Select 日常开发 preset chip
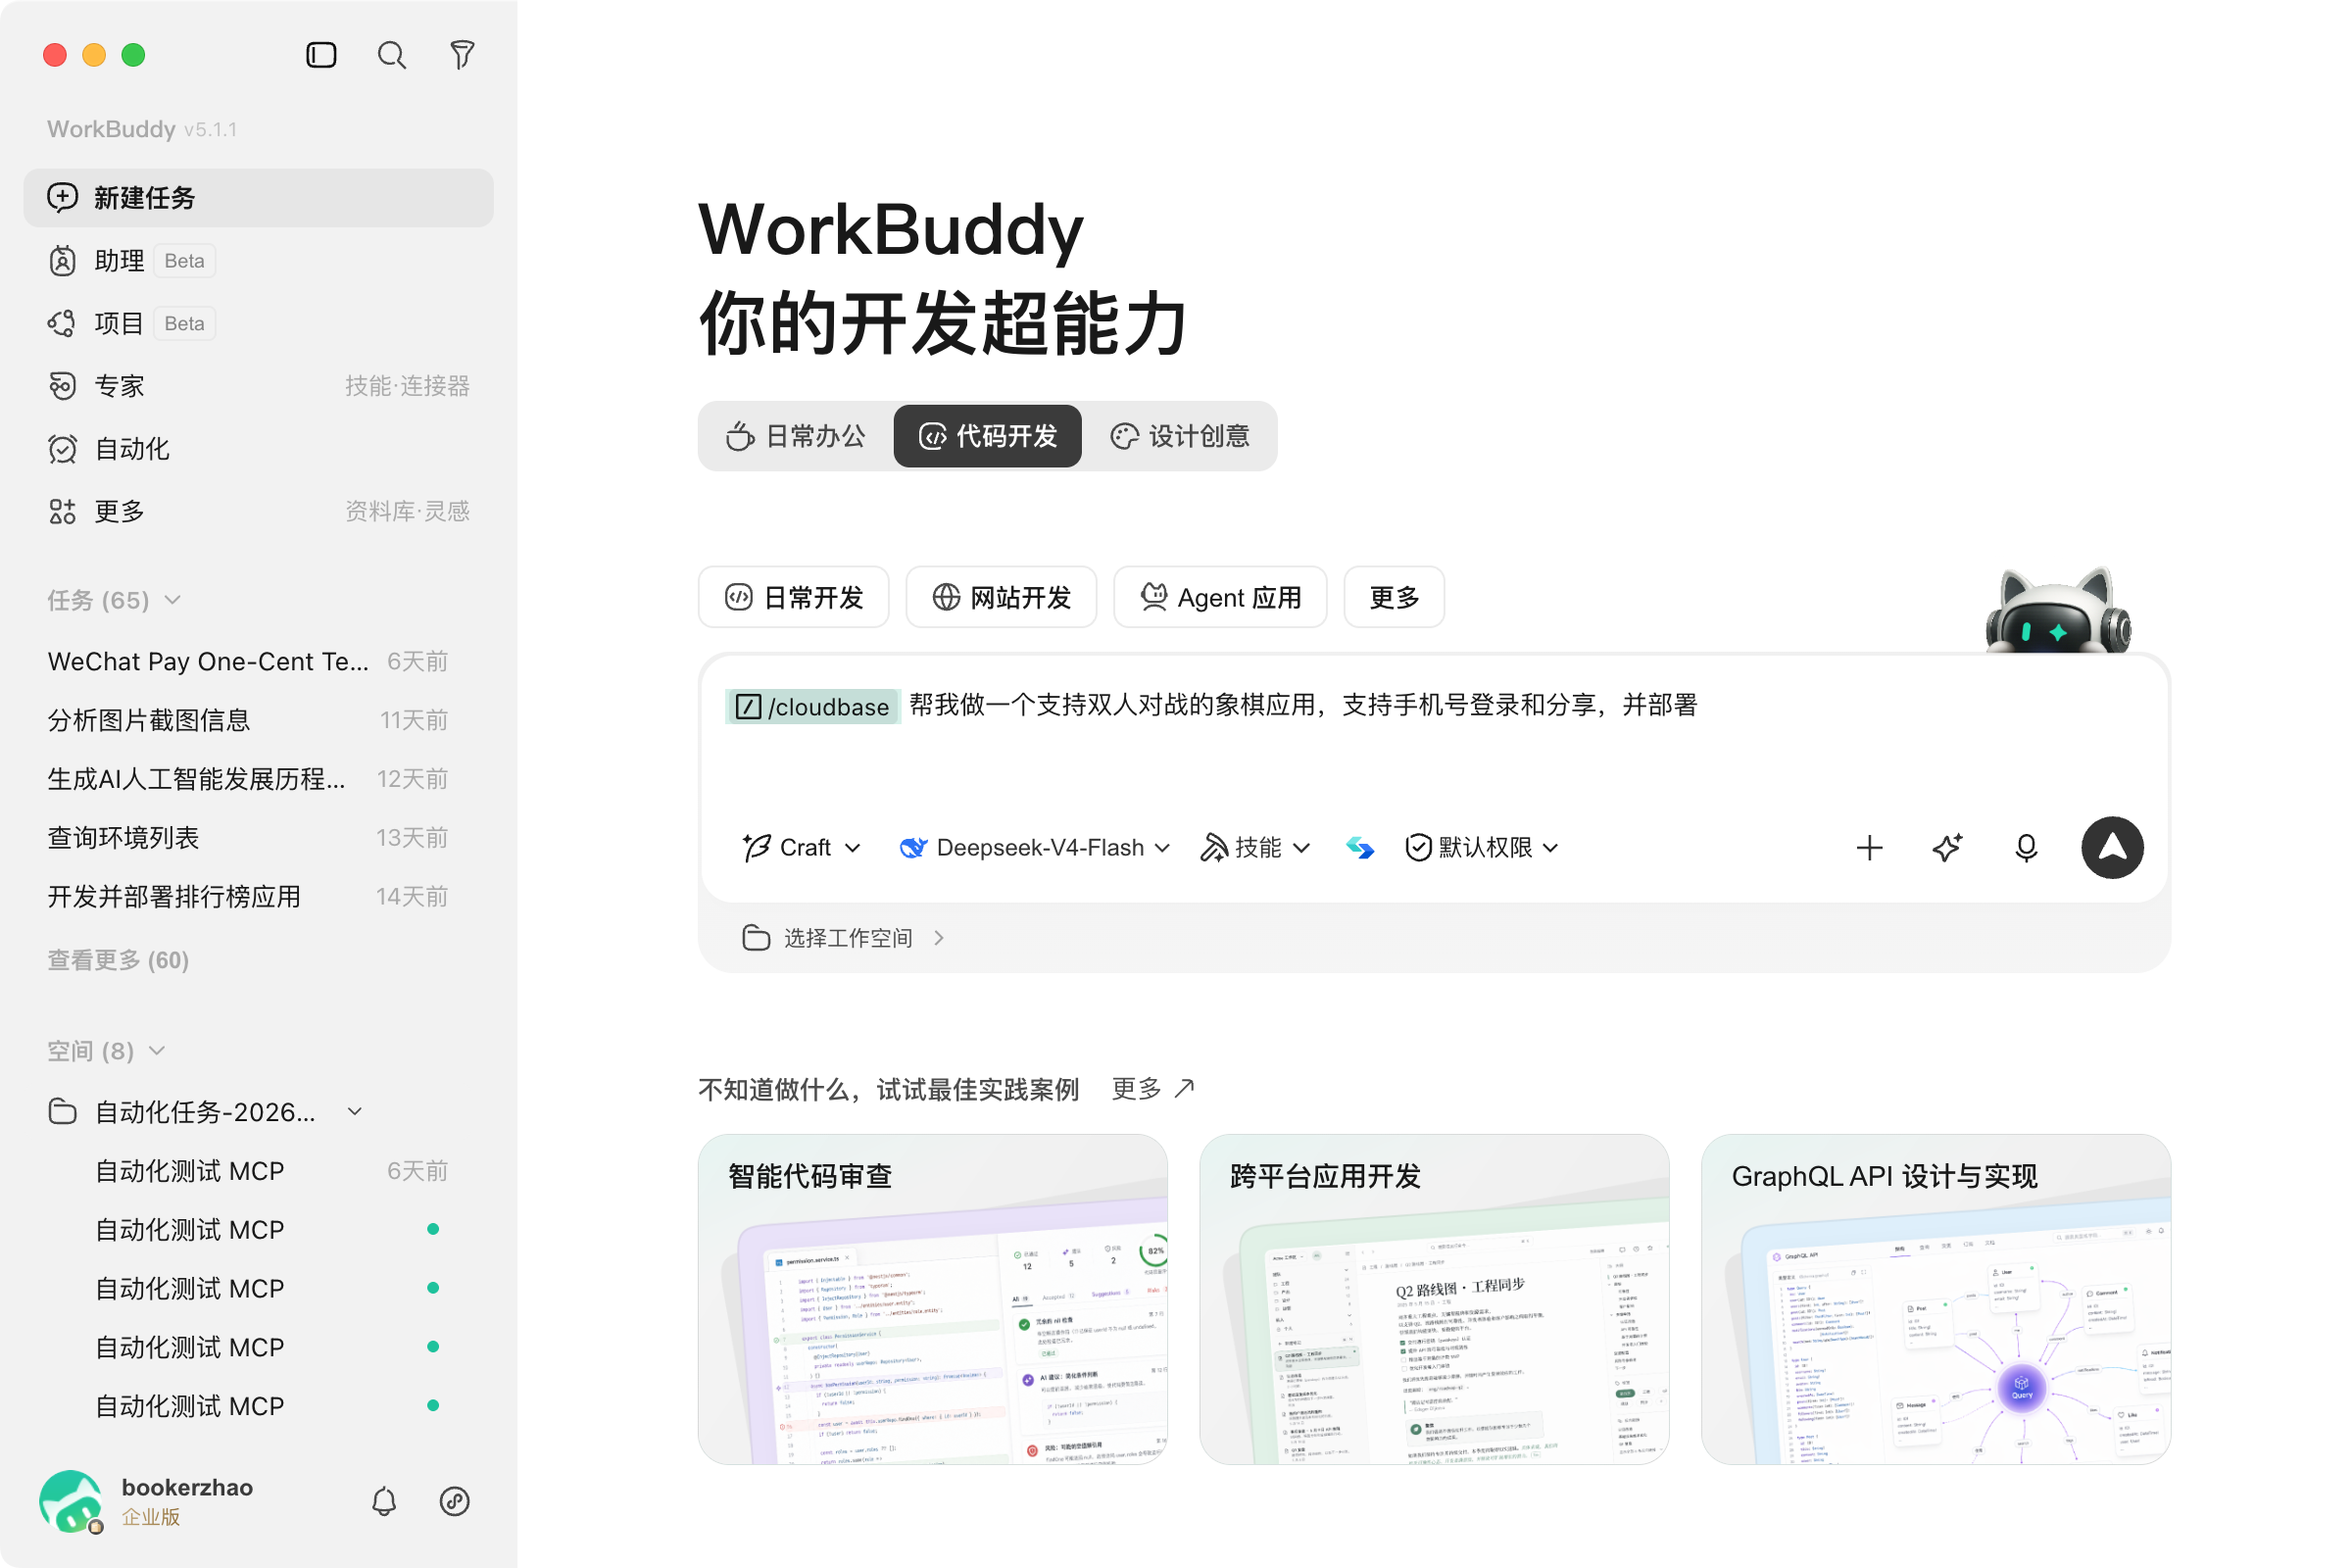This screenshot has height=1568, width=2352. [x=794, y=597]
